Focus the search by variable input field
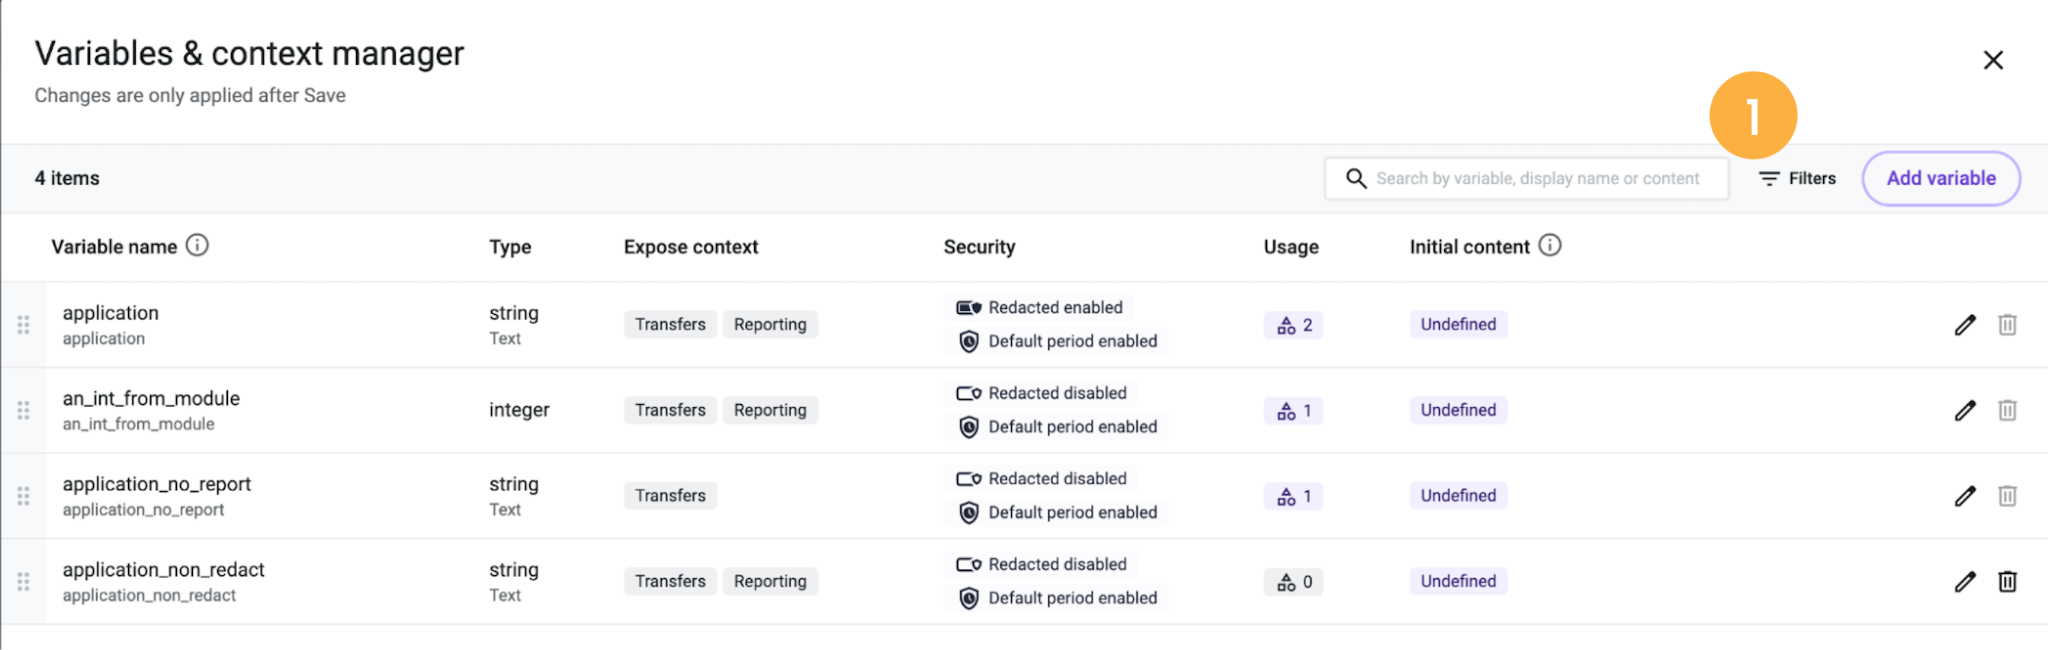The height and width of the screenshot is (650, 2048). [x=1527, y=178]
